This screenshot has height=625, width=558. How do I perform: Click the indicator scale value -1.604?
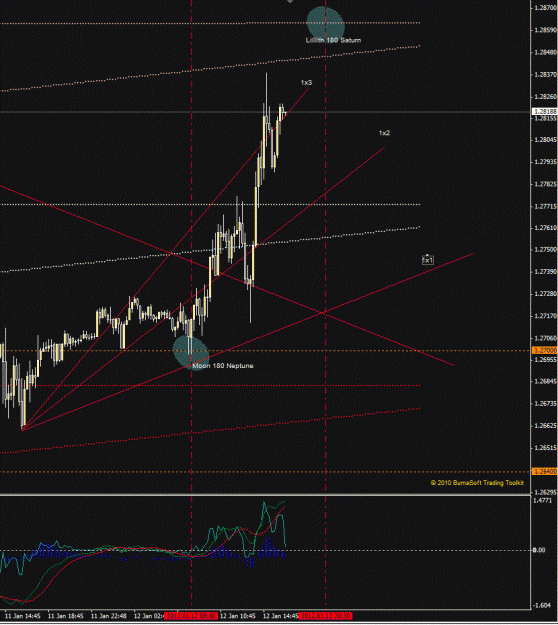(543, 605)
